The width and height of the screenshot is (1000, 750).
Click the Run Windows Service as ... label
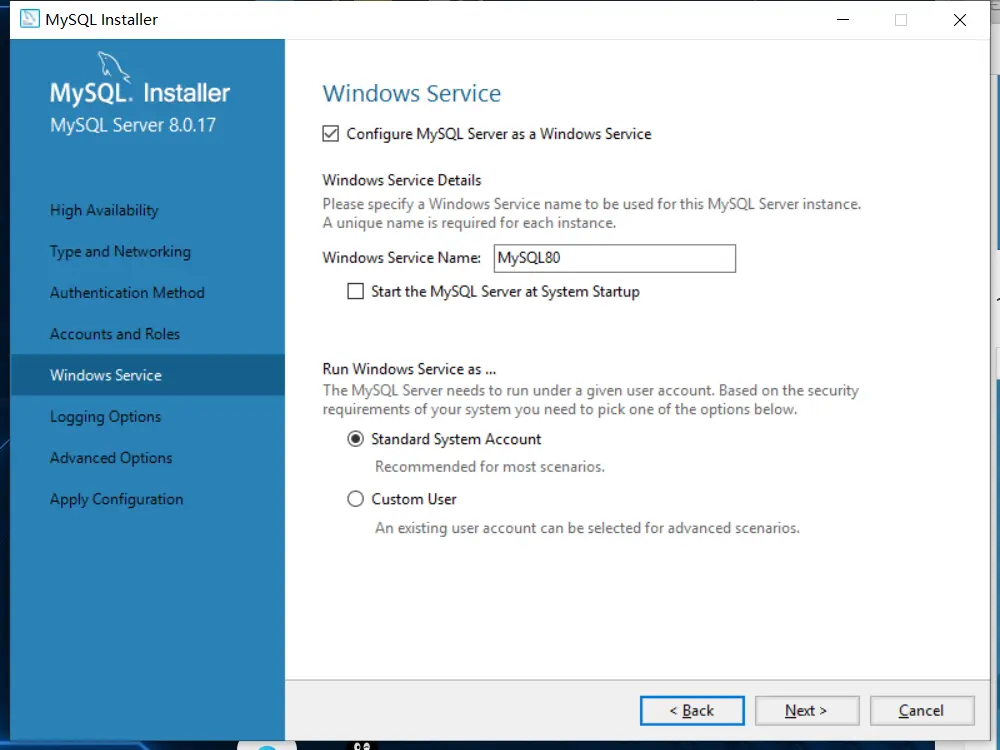click(x=409, y=369)
